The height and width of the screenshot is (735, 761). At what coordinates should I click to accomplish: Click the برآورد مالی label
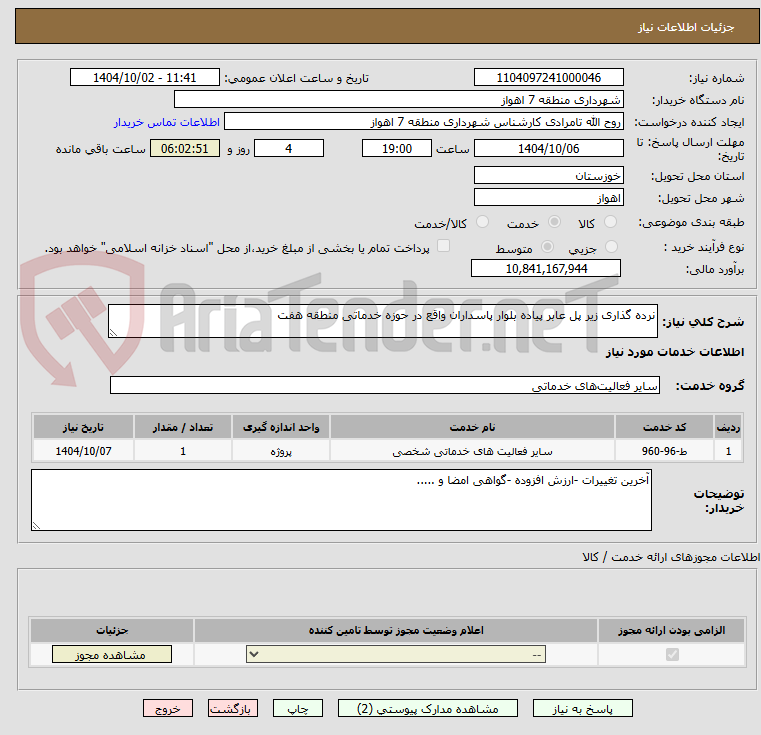tap(715, 269)
